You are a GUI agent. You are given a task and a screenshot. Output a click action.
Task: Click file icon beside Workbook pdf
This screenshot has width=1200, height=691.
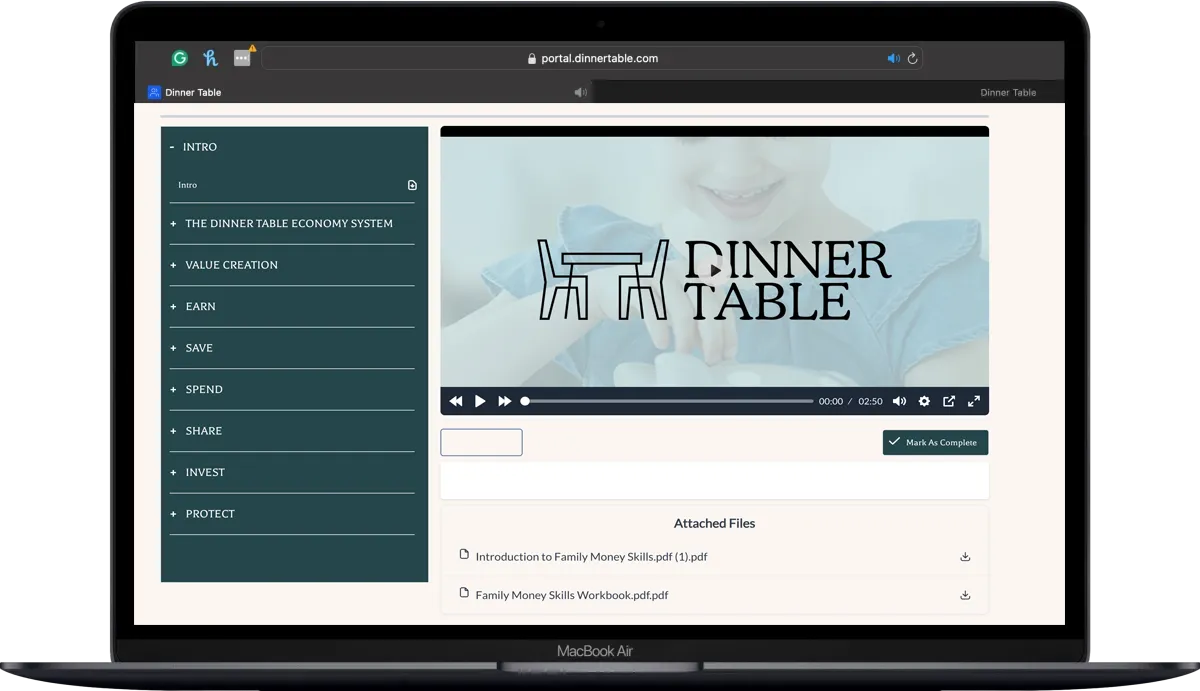pos(464,593)
